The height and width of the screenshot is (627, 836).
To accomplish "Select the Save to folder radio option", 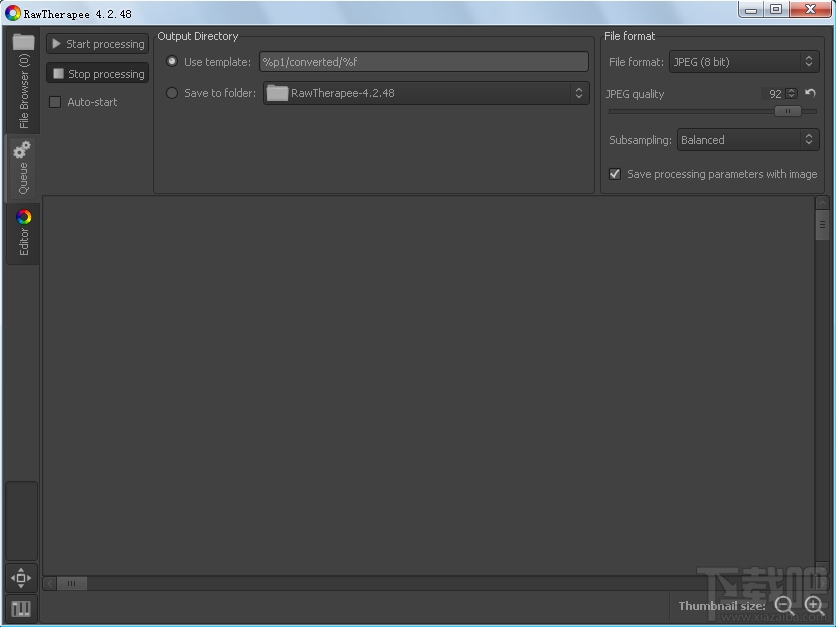I will [x=172, y=93].
